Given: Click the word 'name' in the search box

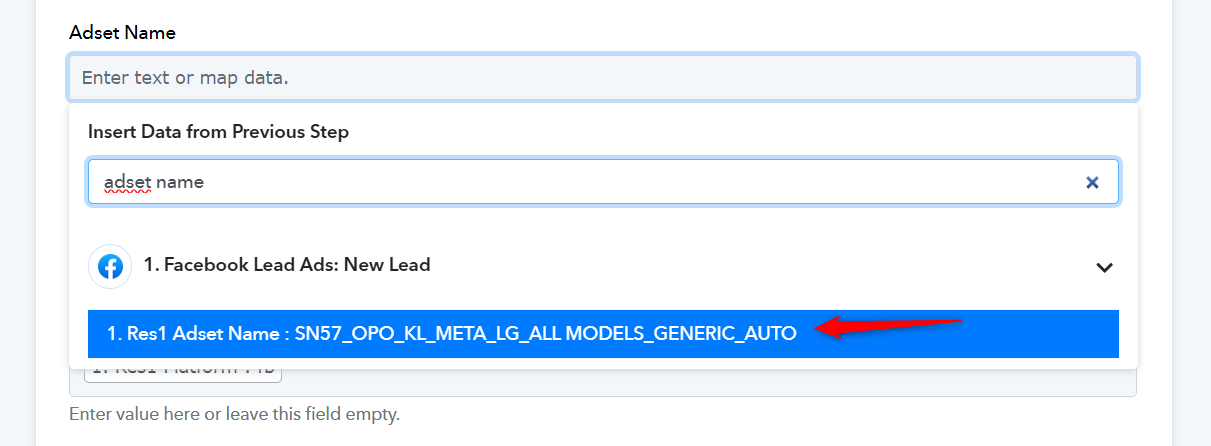Looking at the screenshot, I should pos(180,183).
